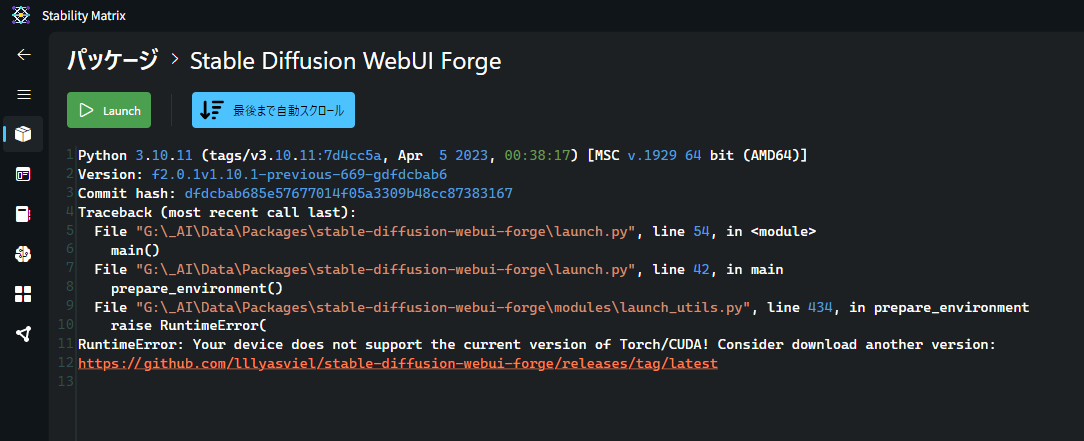The image size is (1084, 441).
Task: Click the down-arrow lines auto-scroll icon
Action: coord(212,110)
